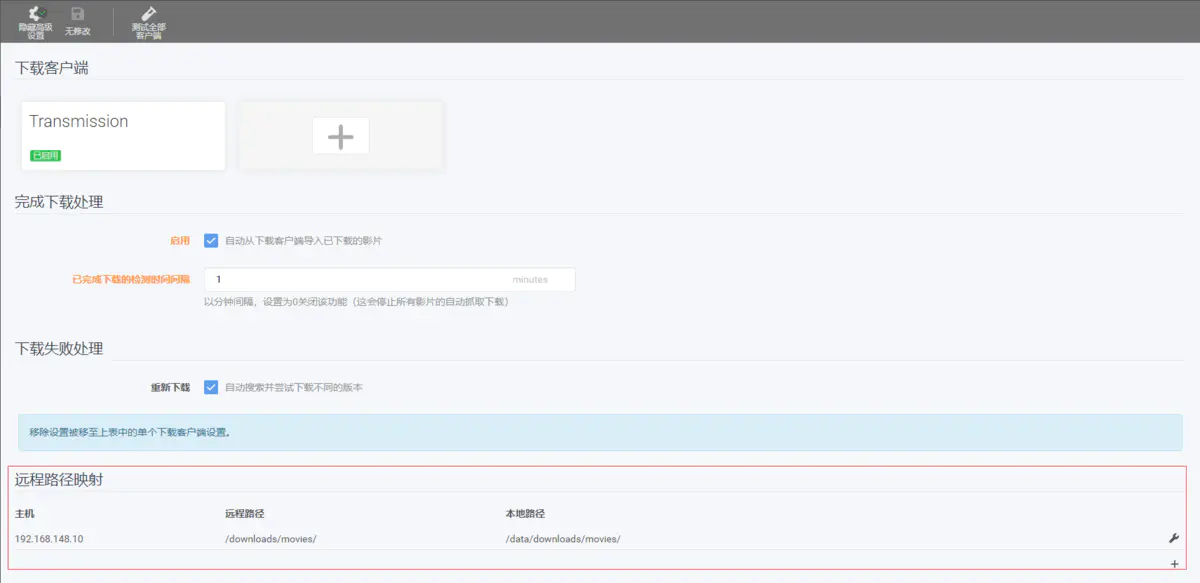Image resolution: width=1200 pixels, height=583 pixels.
Task: Add a new remote path mapping with the plus
Action: pyautogui.click(x=1174, y=564)
